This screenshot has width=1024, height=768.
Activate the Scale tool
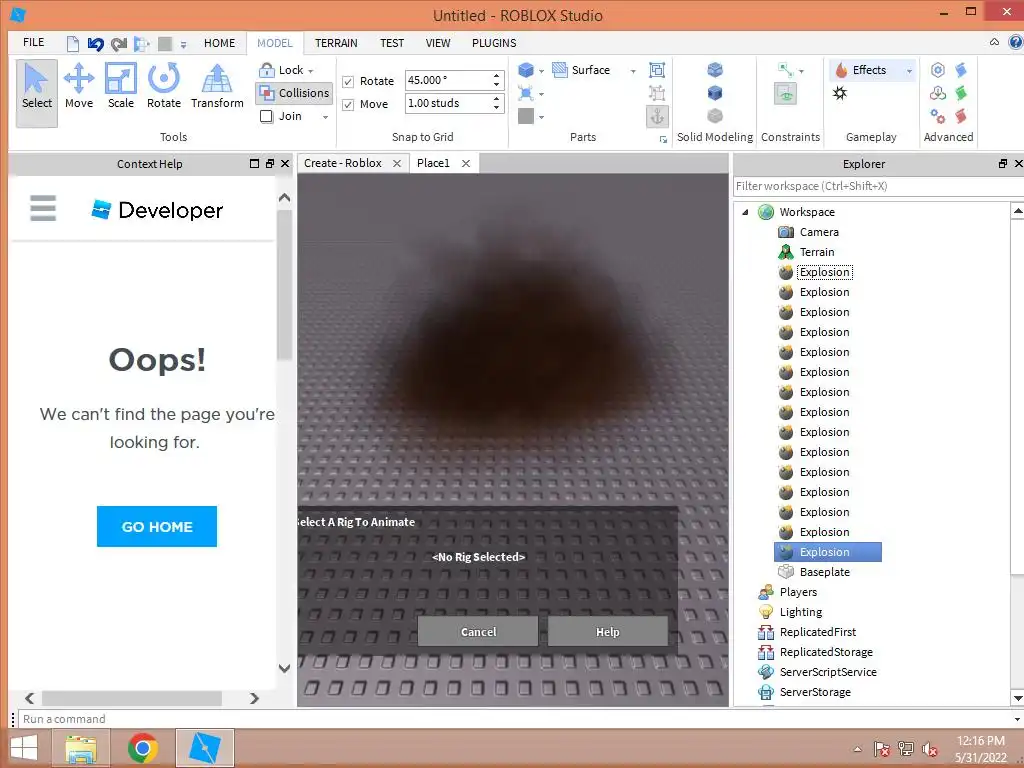pyautogui.click(x=121, y=86)
